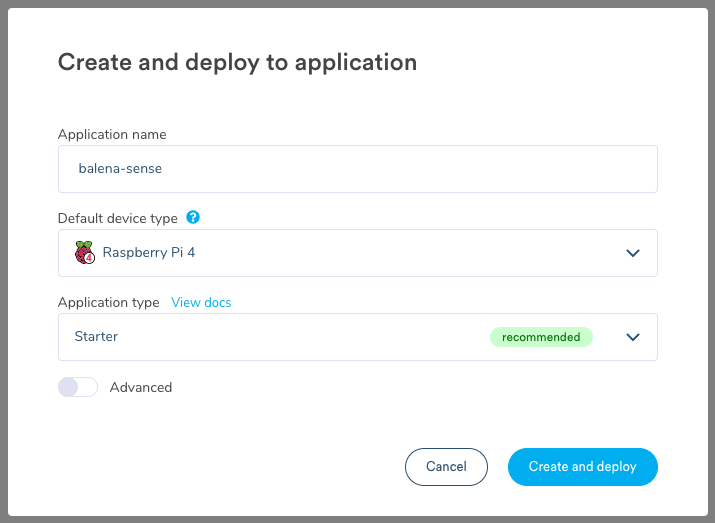Toggle the Advanced switch

coord(78,387)
